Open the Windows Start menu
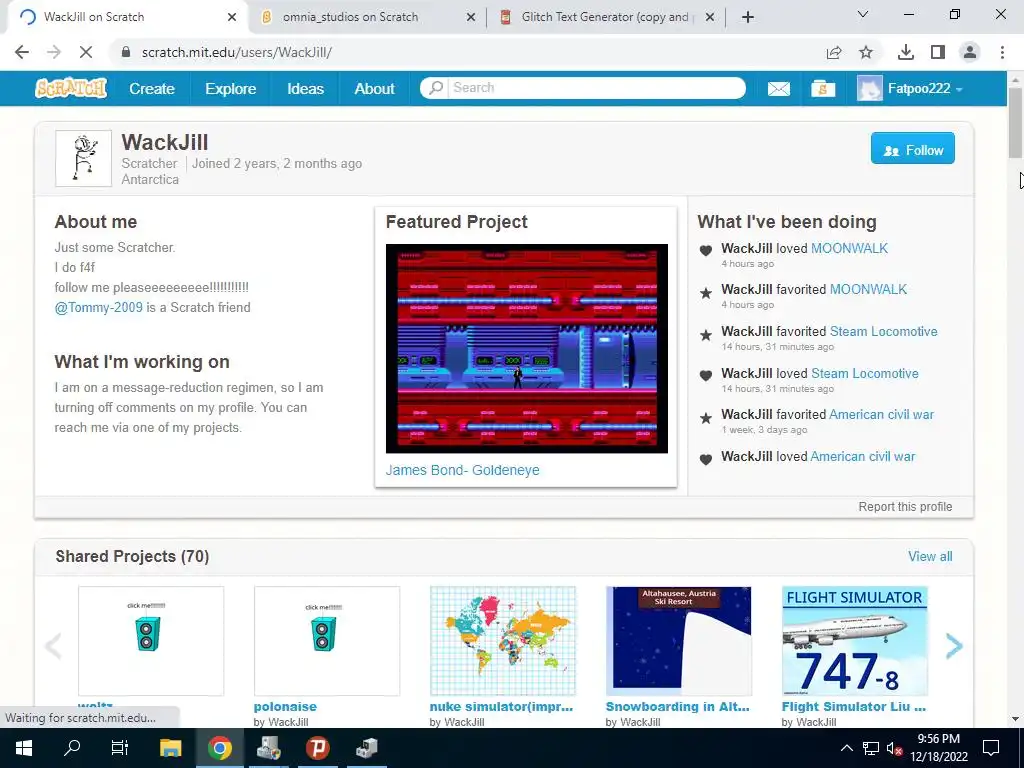 tap(24, 748)
